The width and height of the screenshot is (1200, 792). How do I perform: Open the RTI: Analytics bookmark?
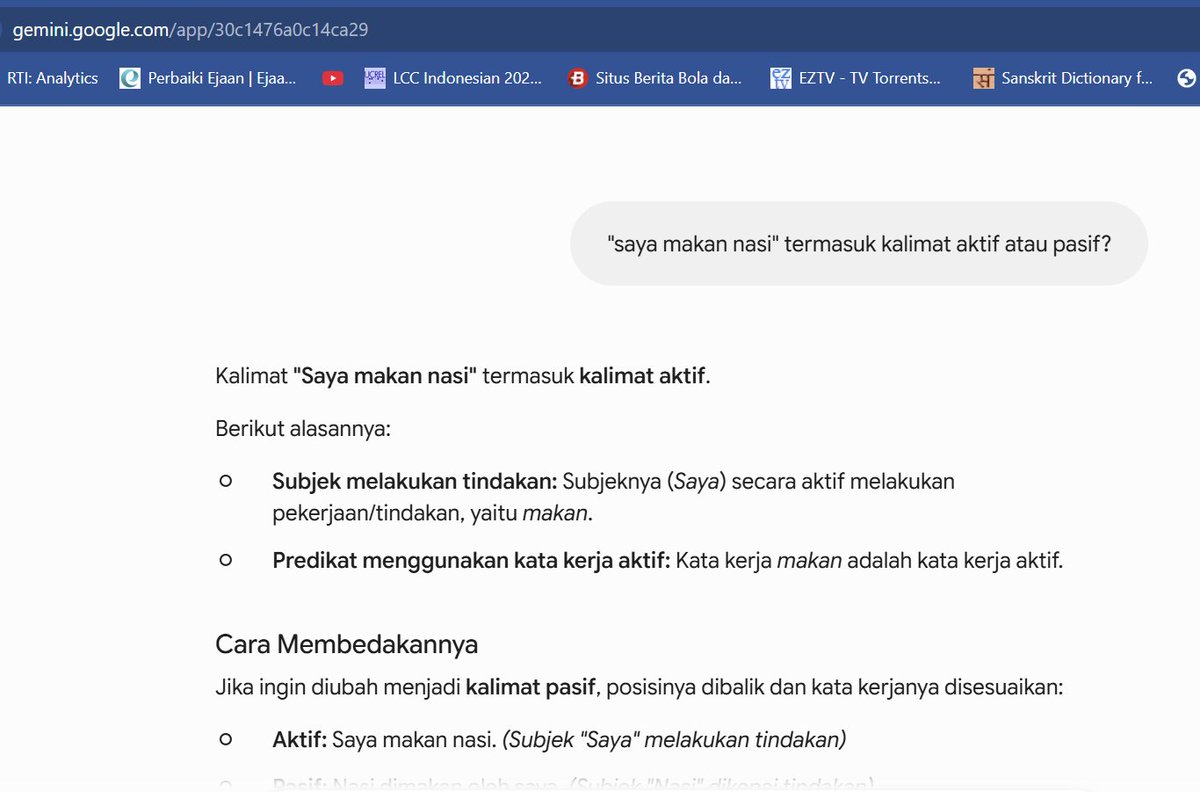click(52, 78)
